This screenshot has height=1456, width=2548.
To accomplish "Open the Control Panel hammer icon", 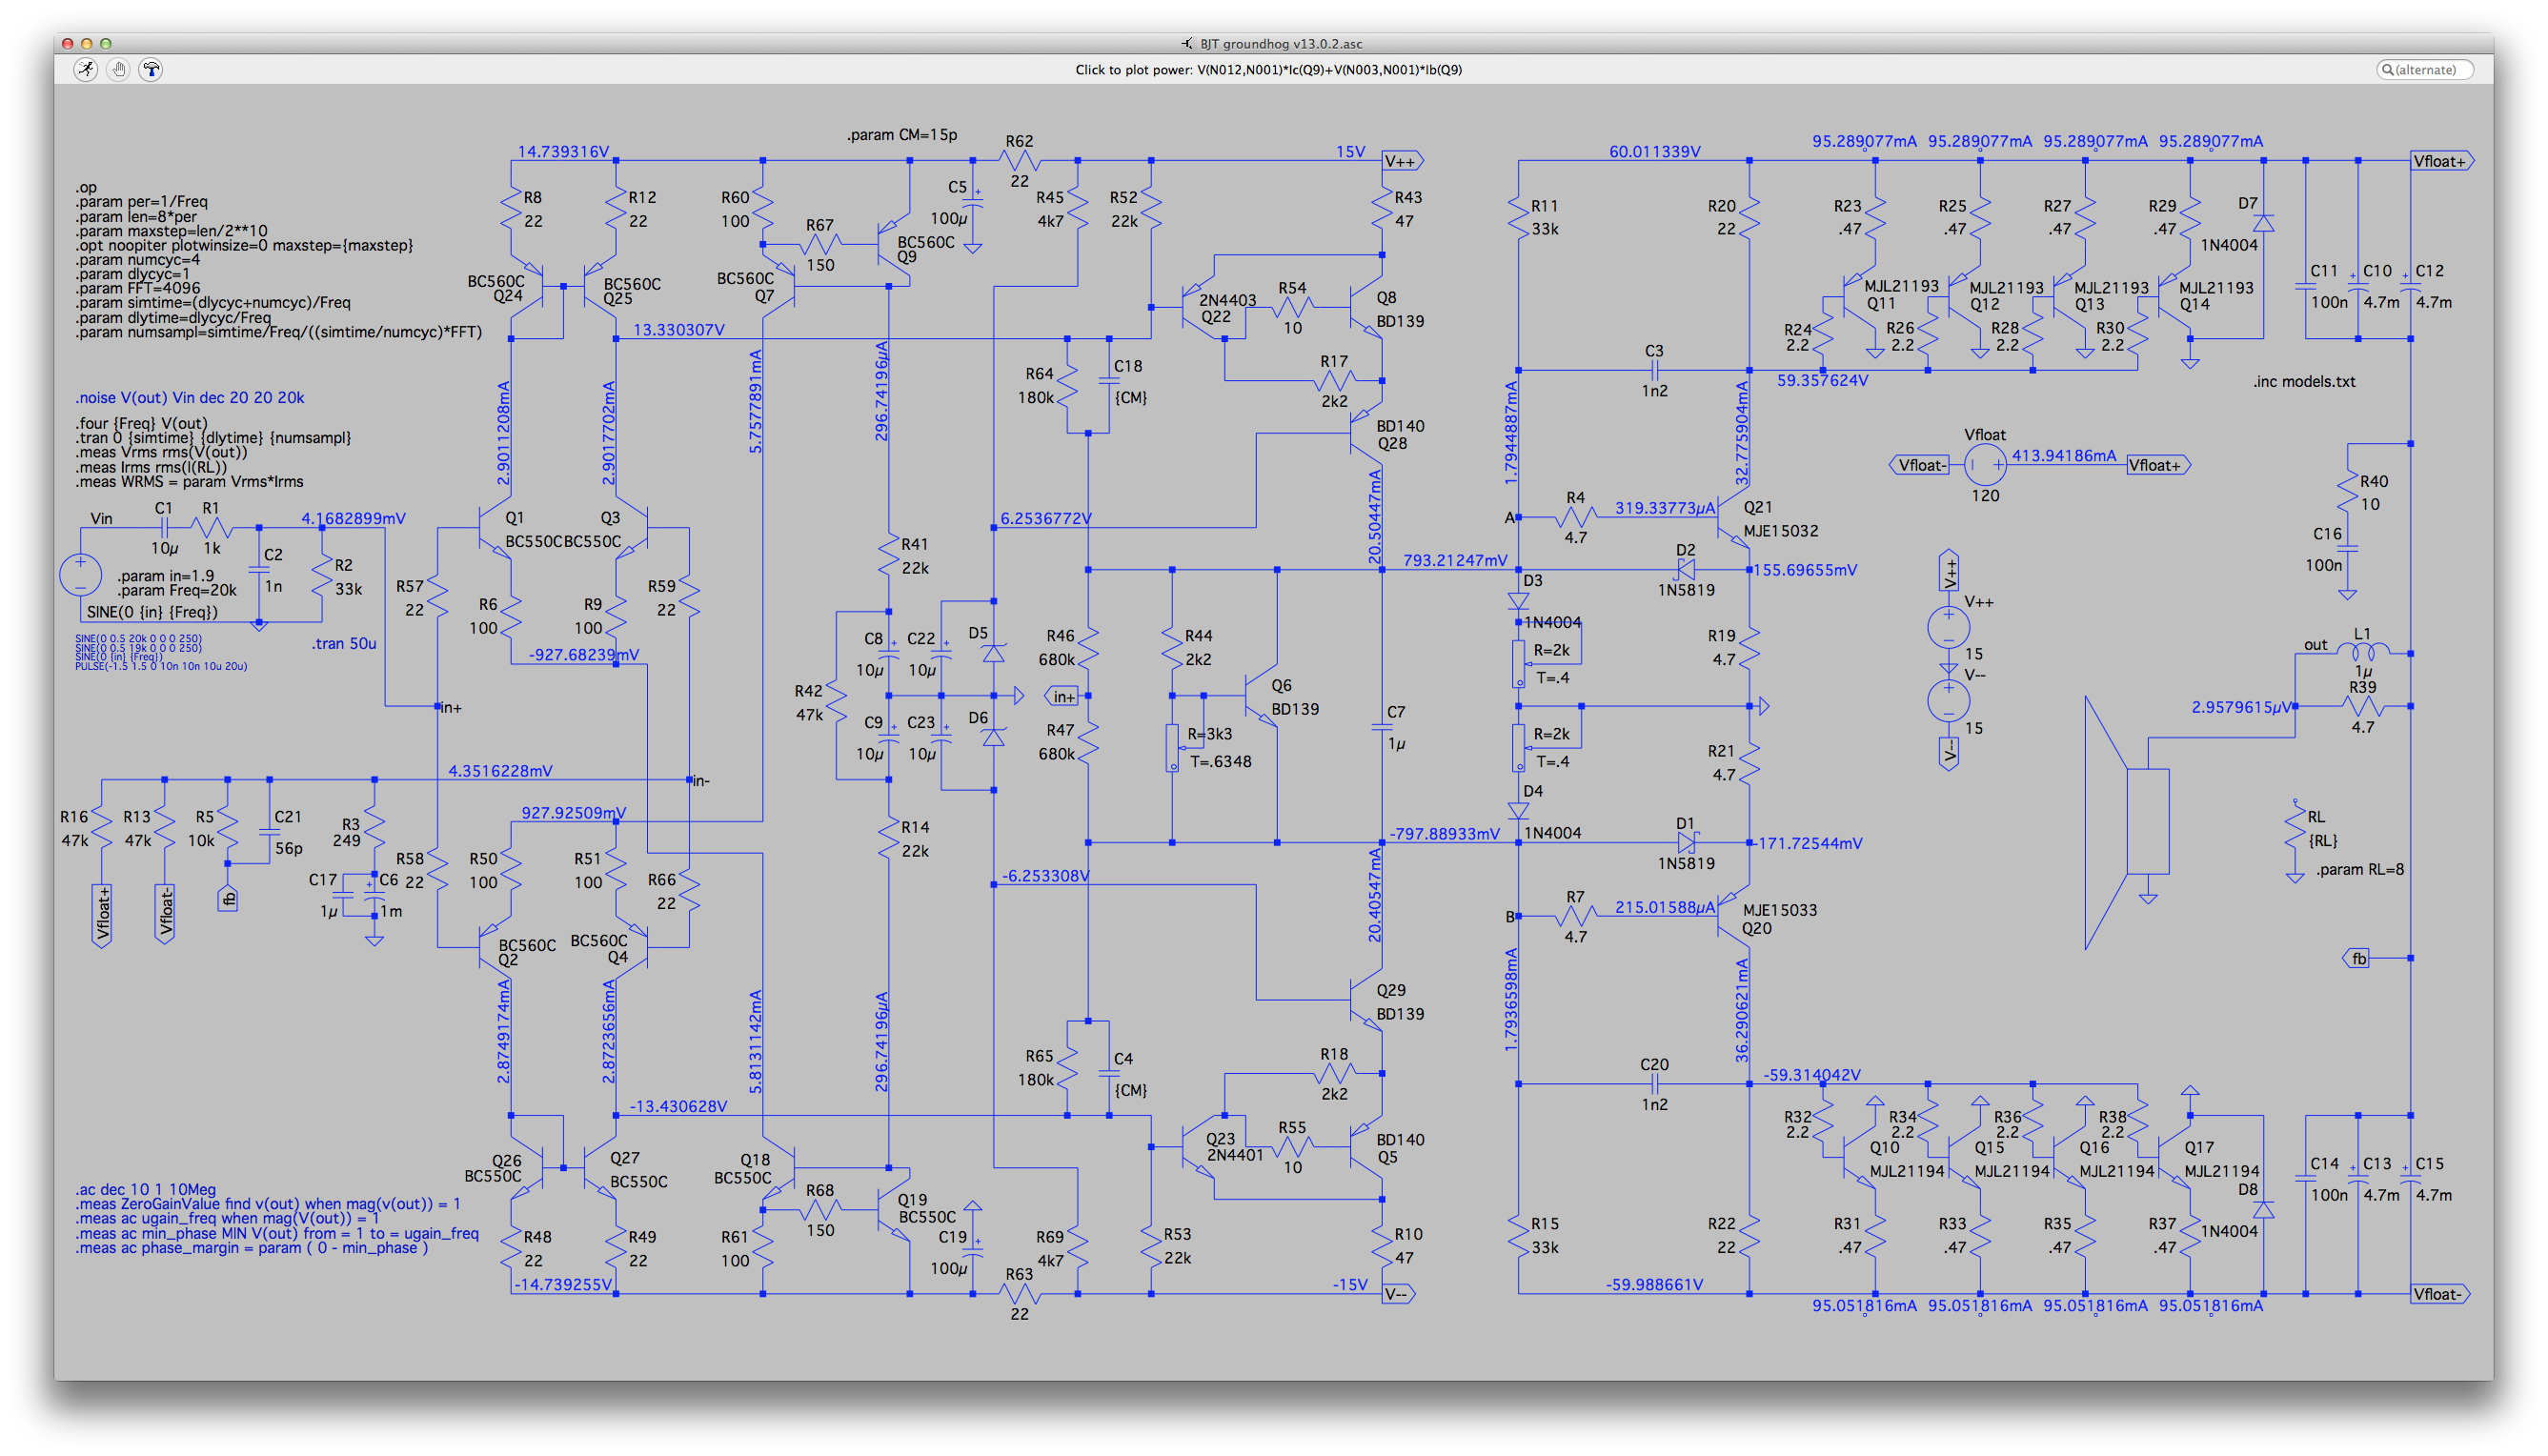I will tap(151, 69).
